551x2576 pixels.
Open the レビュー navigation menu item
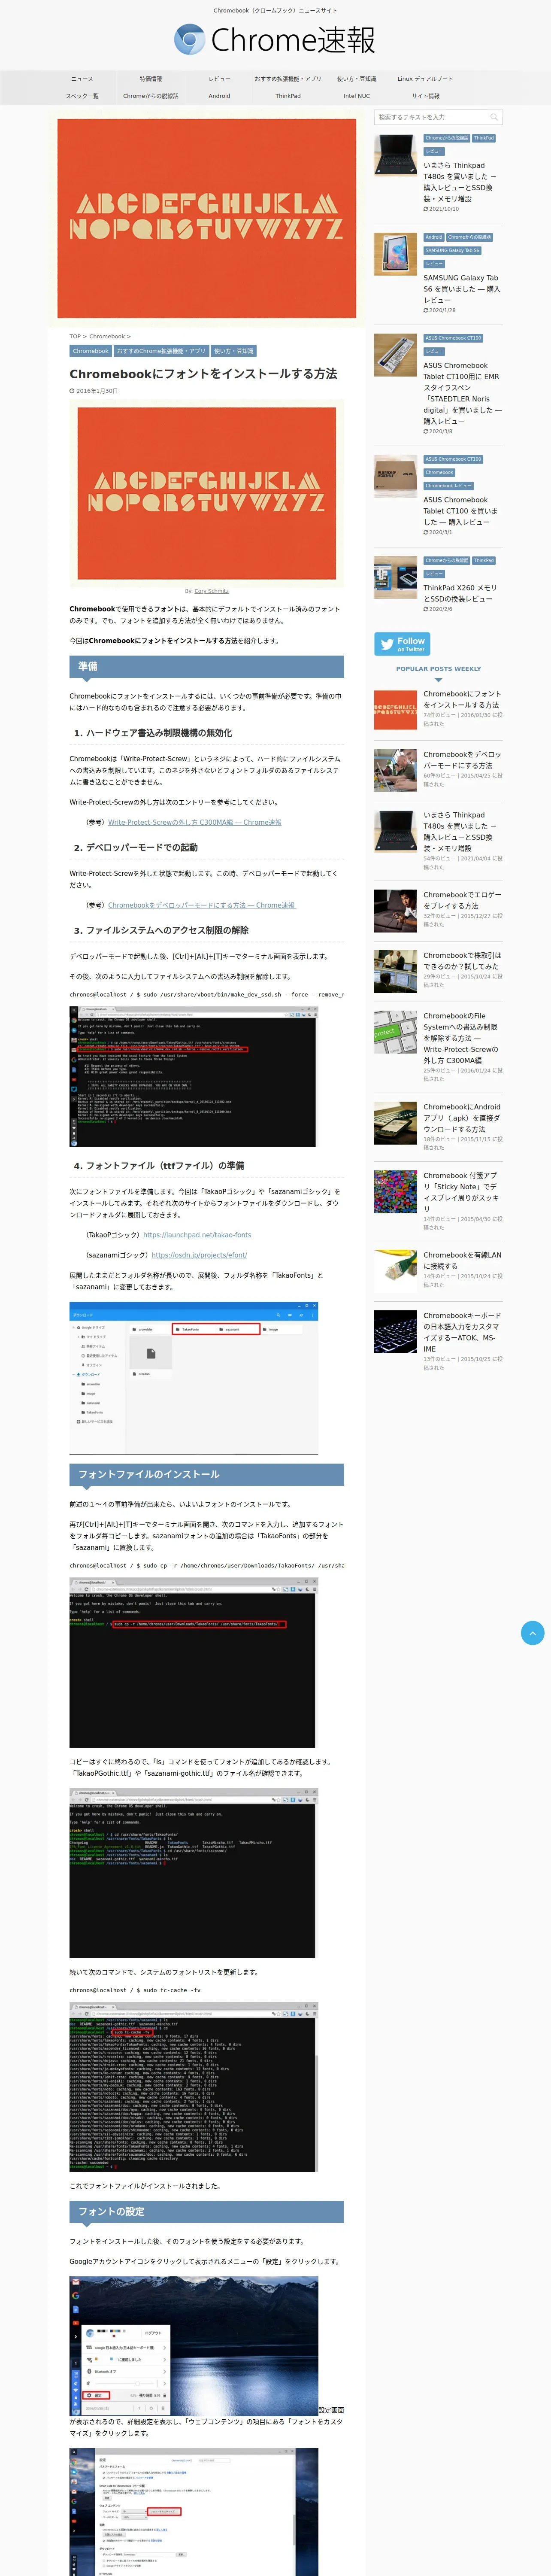tap(219, 79)
